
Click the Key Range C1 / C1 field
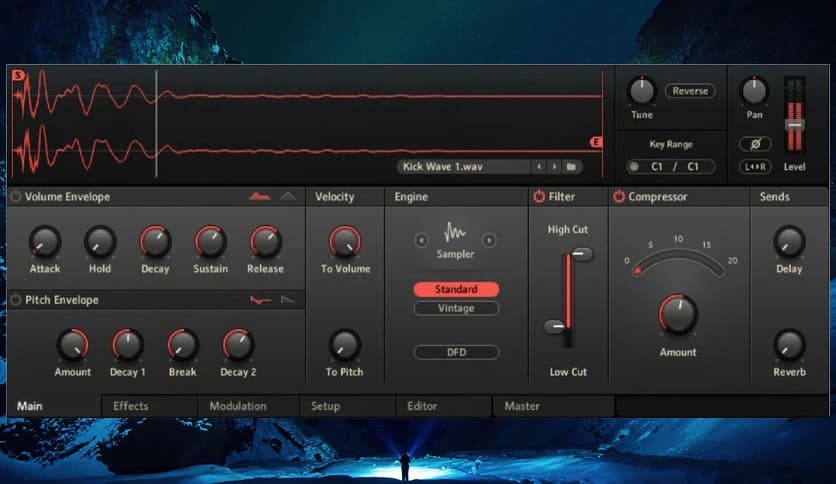(671, 167)
